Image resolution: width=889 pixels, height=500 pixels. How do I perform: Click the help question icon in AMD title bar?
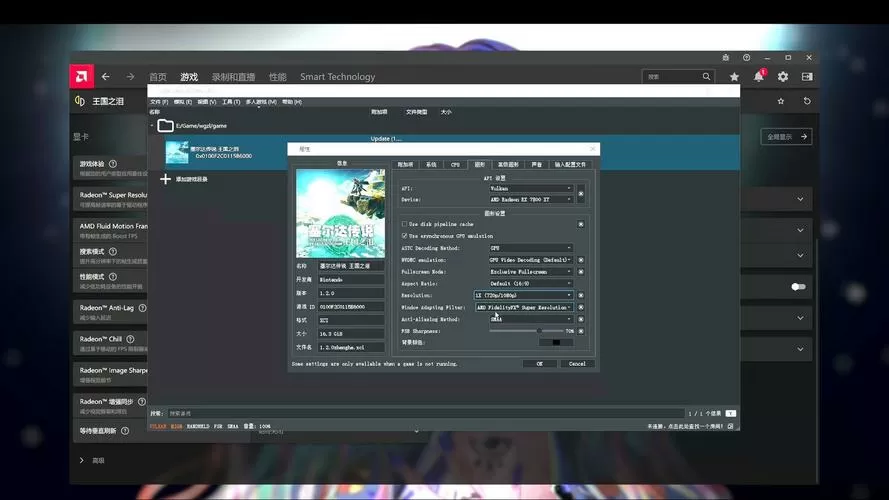point(747,57)
